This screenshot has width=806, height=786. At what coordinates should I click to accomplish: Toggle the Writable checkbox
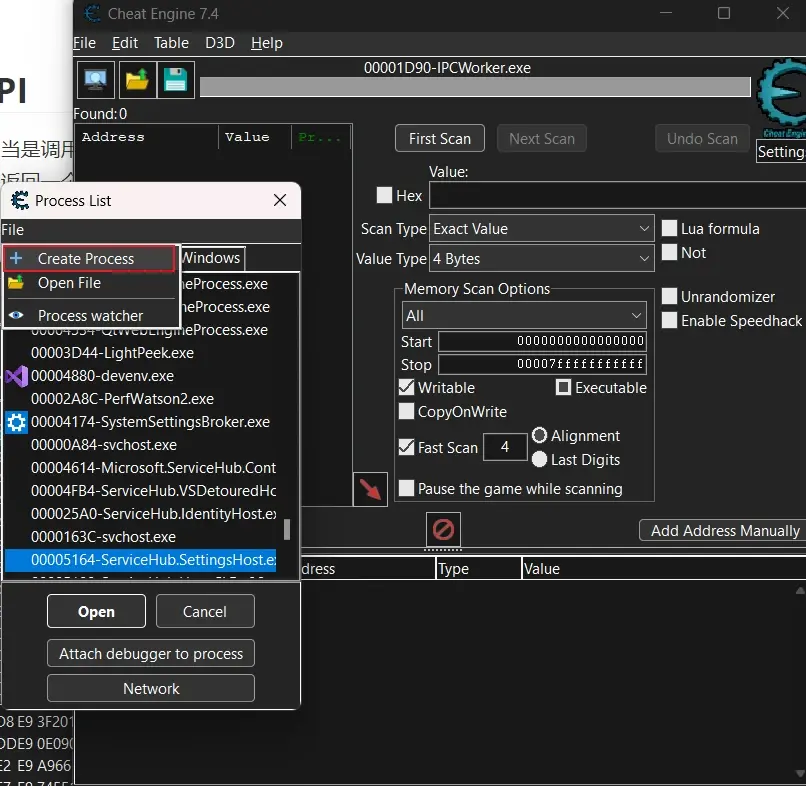[x=406, y=387]
